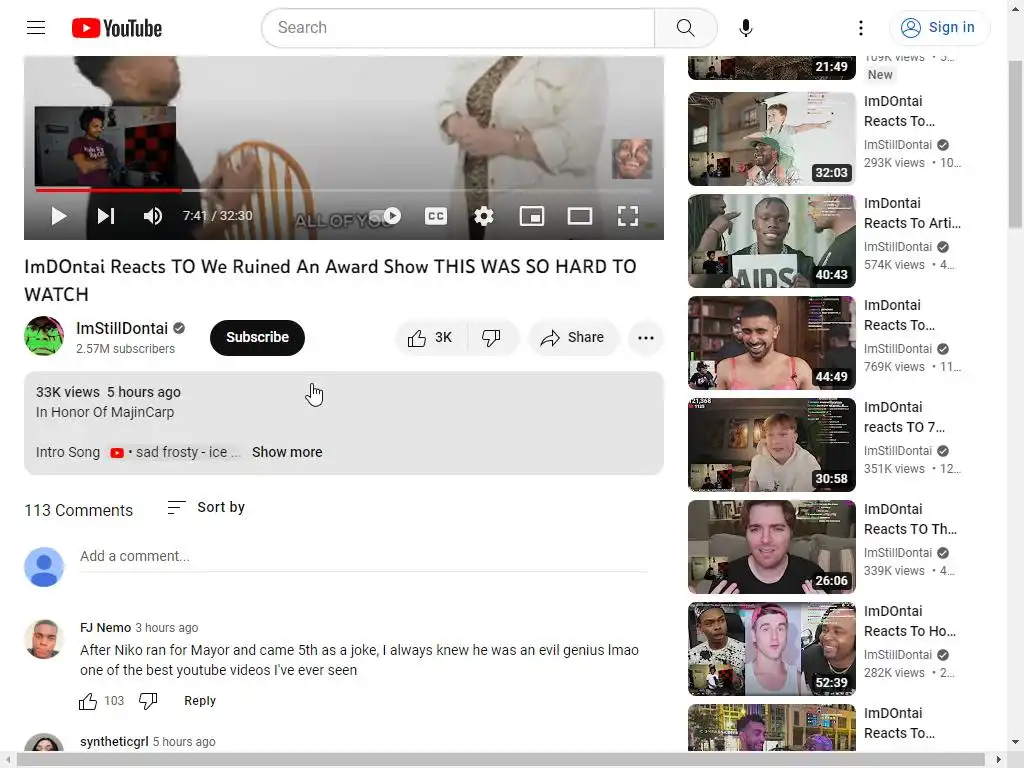Focus the Search input field
The image size is (1024, 768).
point(458,27)
